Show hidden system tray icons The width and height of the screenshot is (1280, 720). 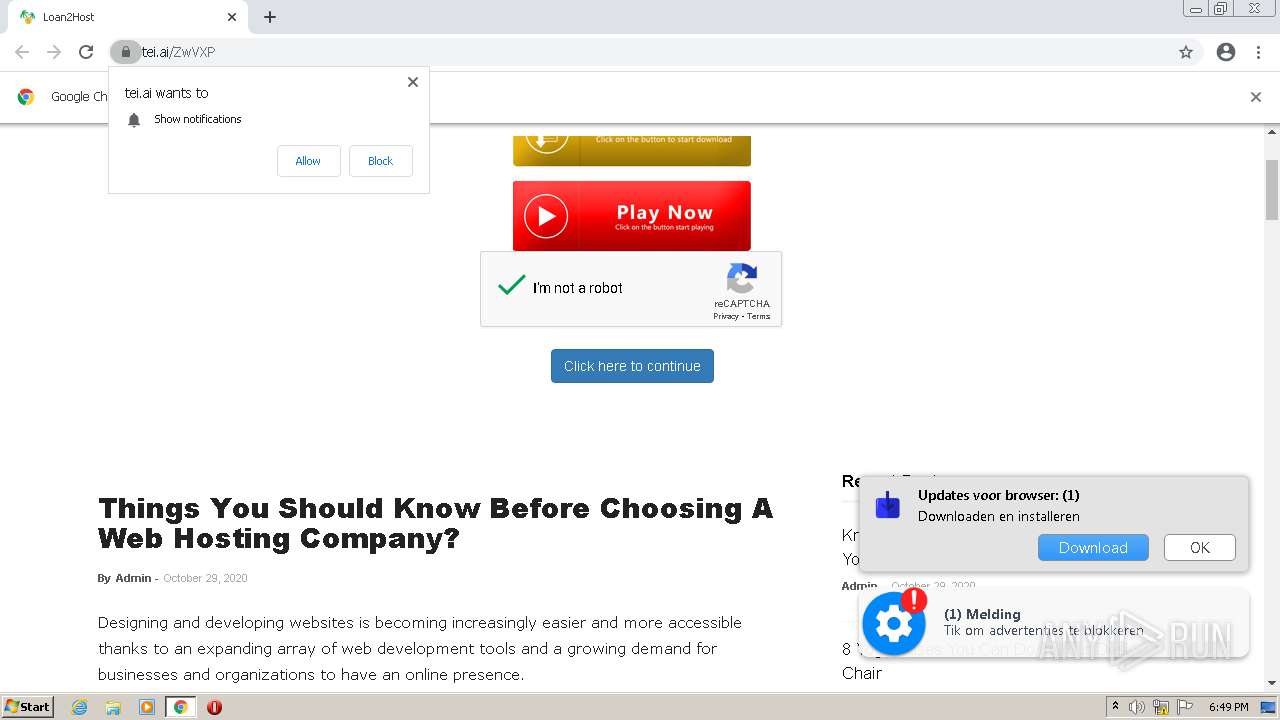point(1116,707)
